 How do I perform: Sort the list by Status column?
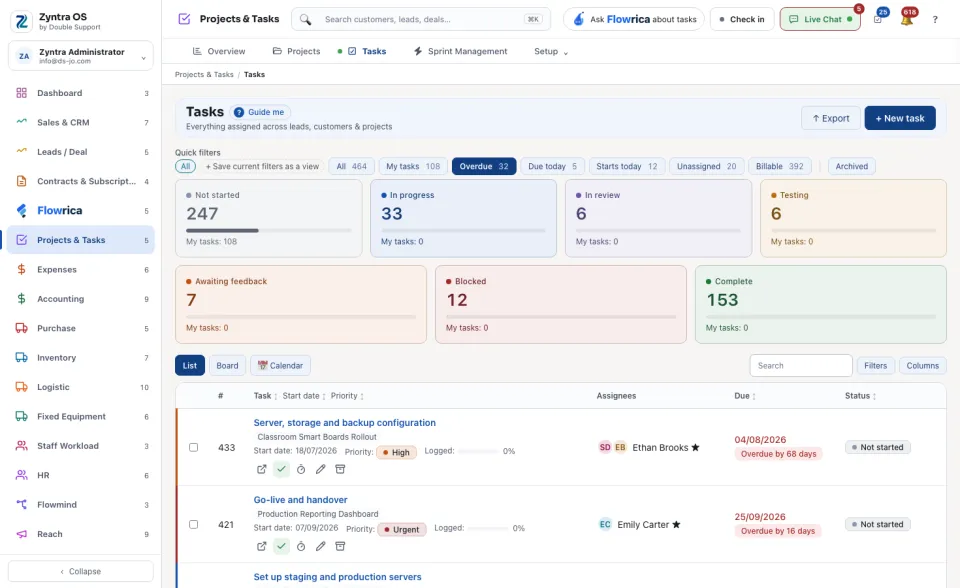click(860, 396)
